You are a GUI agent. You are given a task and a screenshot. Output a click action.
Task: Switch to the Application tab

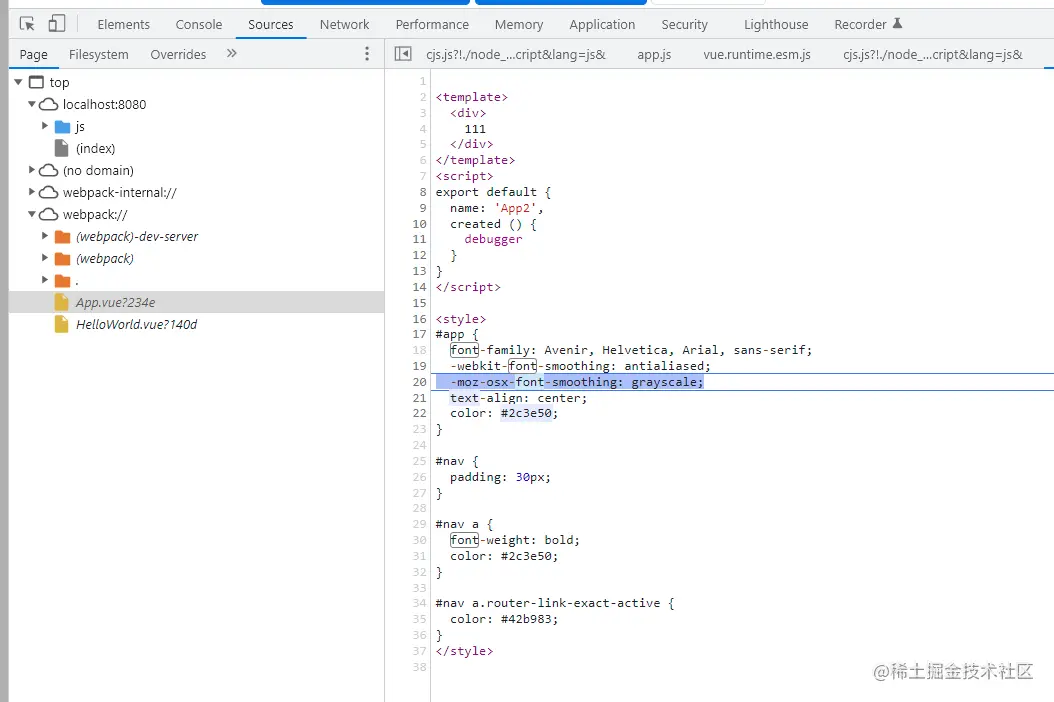point(602,25)
